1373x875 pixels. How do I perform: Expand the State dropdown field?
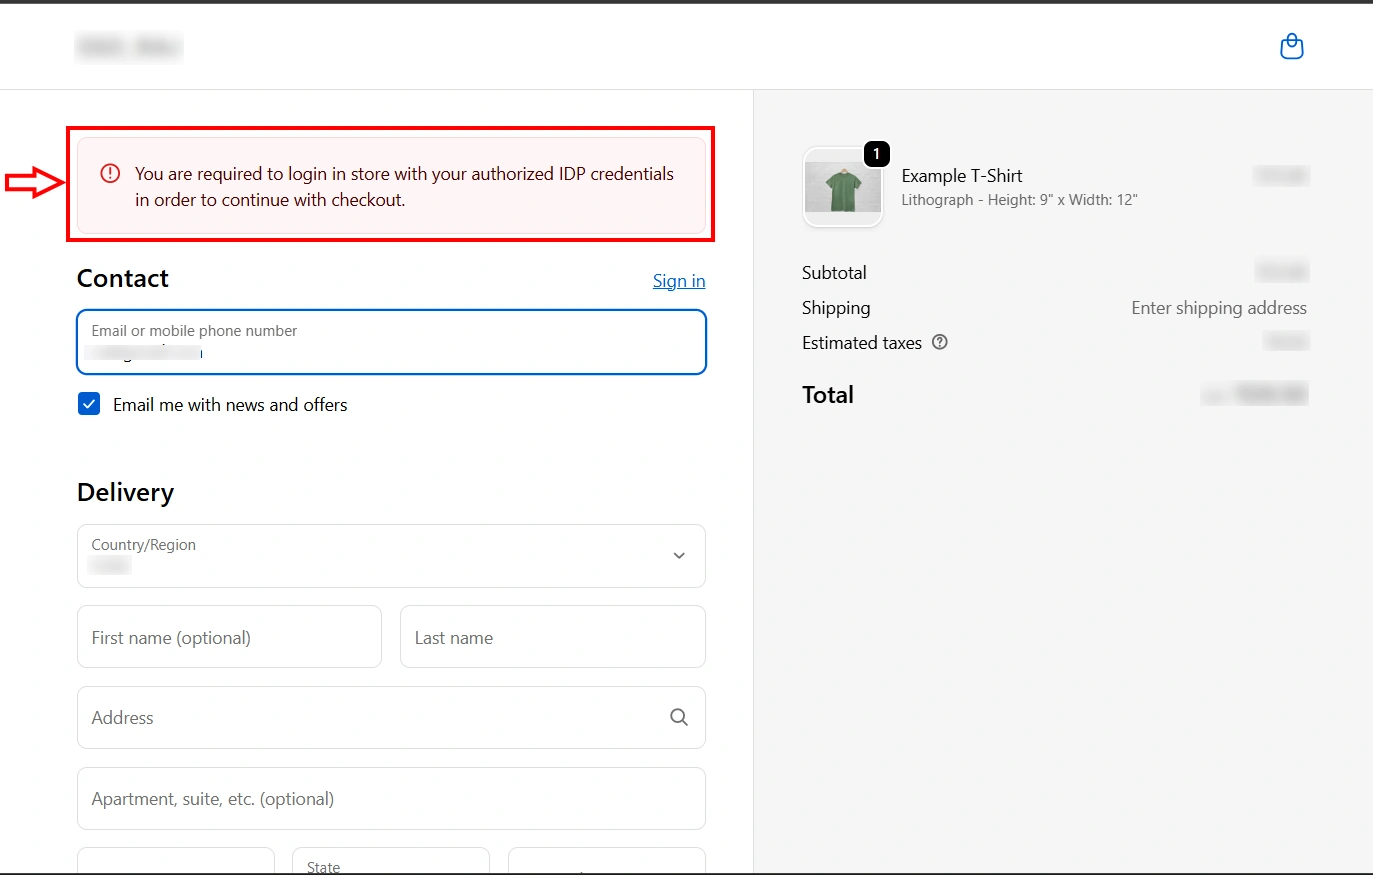tap(390, 862)
